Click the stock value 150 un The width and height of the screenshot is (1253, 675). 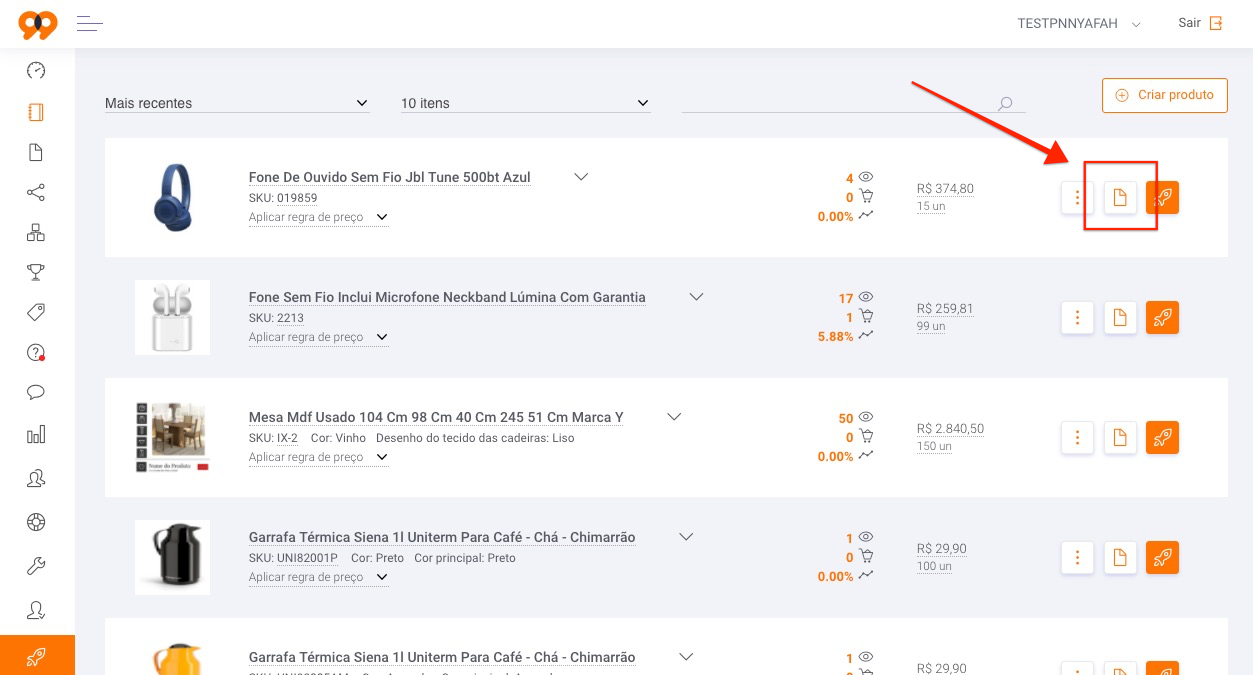pyautogui.click(x=934, y=446)
